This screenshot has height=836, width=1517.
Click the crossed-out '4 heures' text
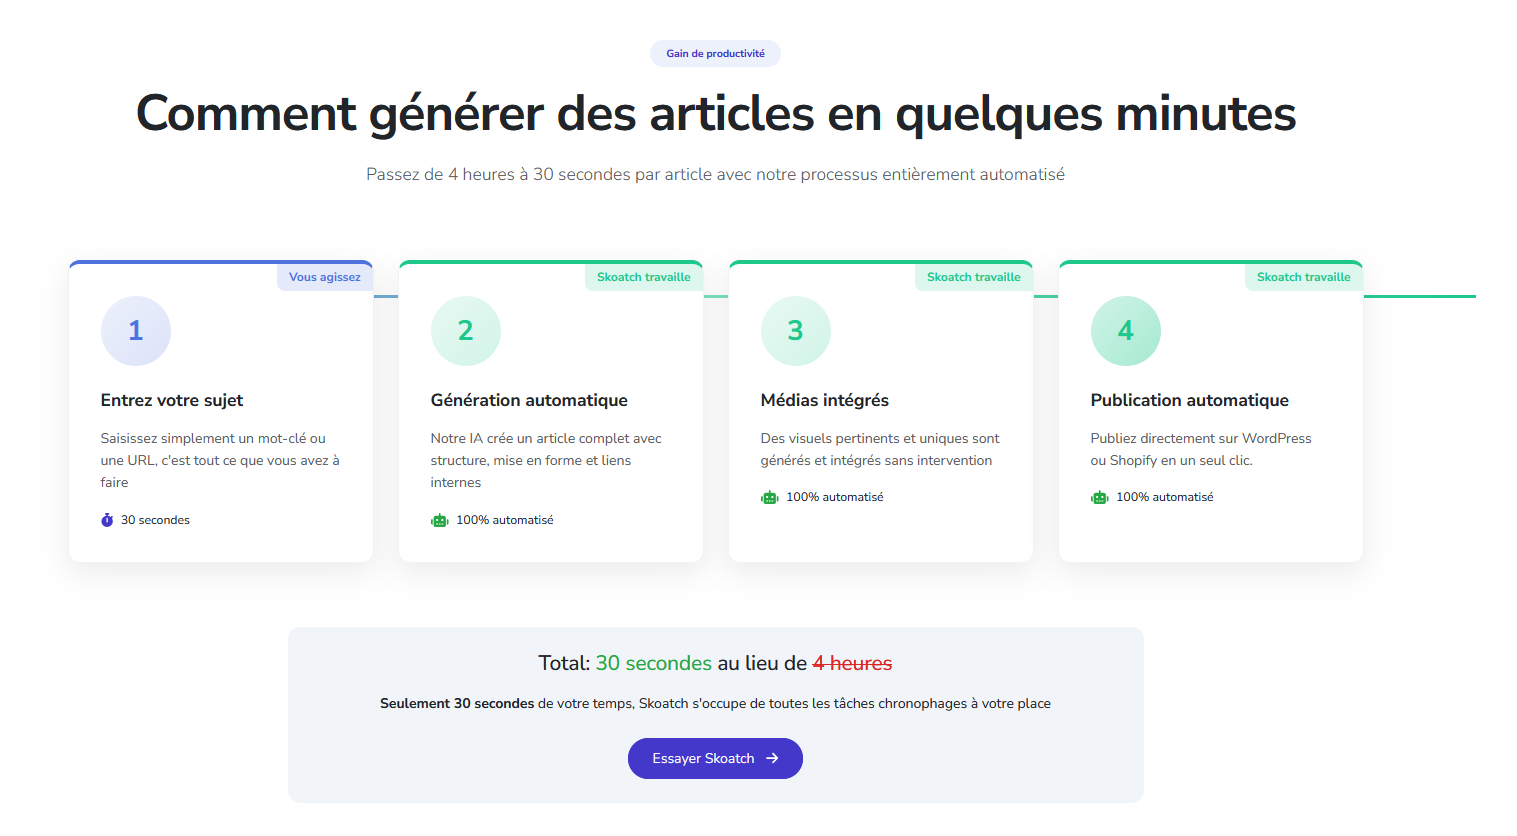pos(853,662)
